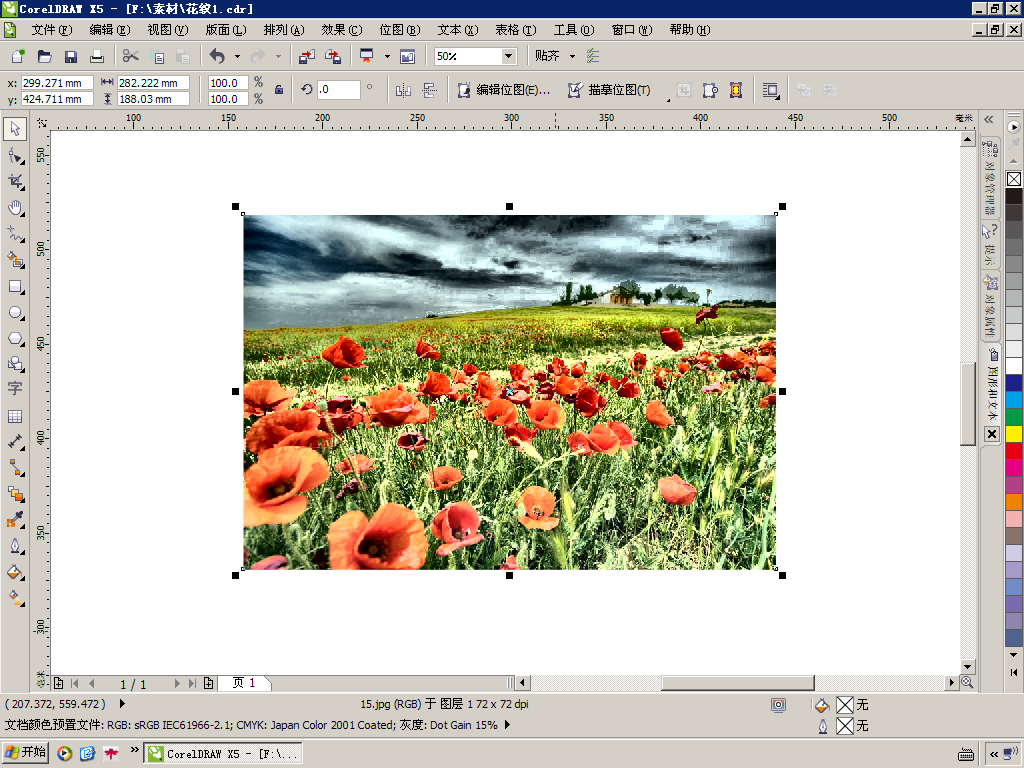
Task: Select the Interactive fill tool
Action: click(15, 598)
